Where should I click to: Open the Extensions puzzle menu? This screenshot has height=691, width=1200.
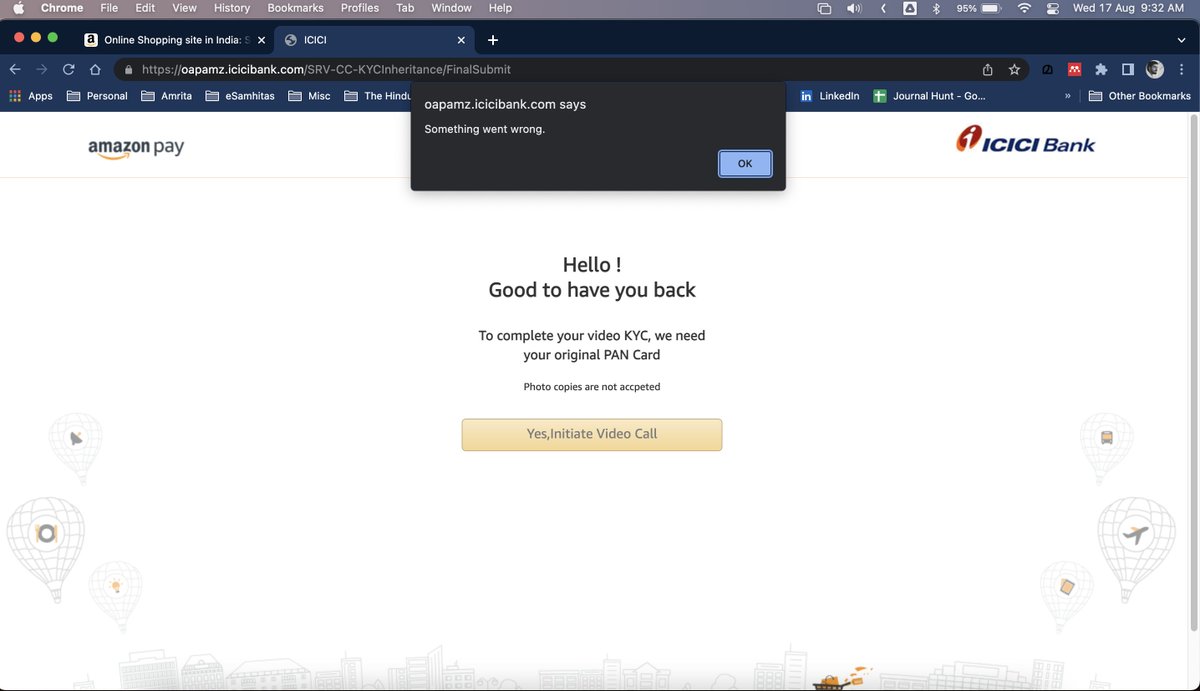pyautogui.click(x=1101, y=70)
